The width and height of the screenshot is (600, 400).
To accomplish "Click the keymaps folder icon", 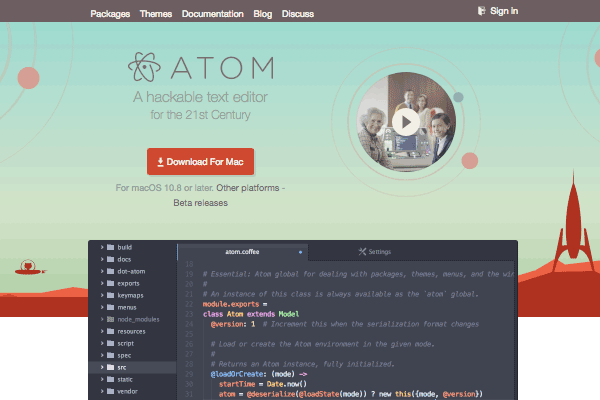I will 111,295.
